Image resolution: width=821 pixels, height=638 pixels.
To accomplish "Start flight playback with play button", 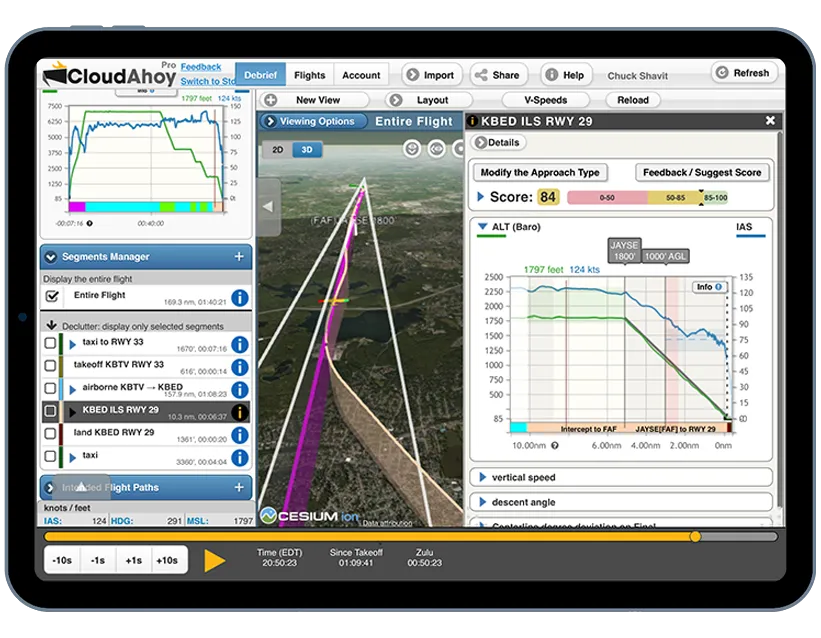I will 214,560.
